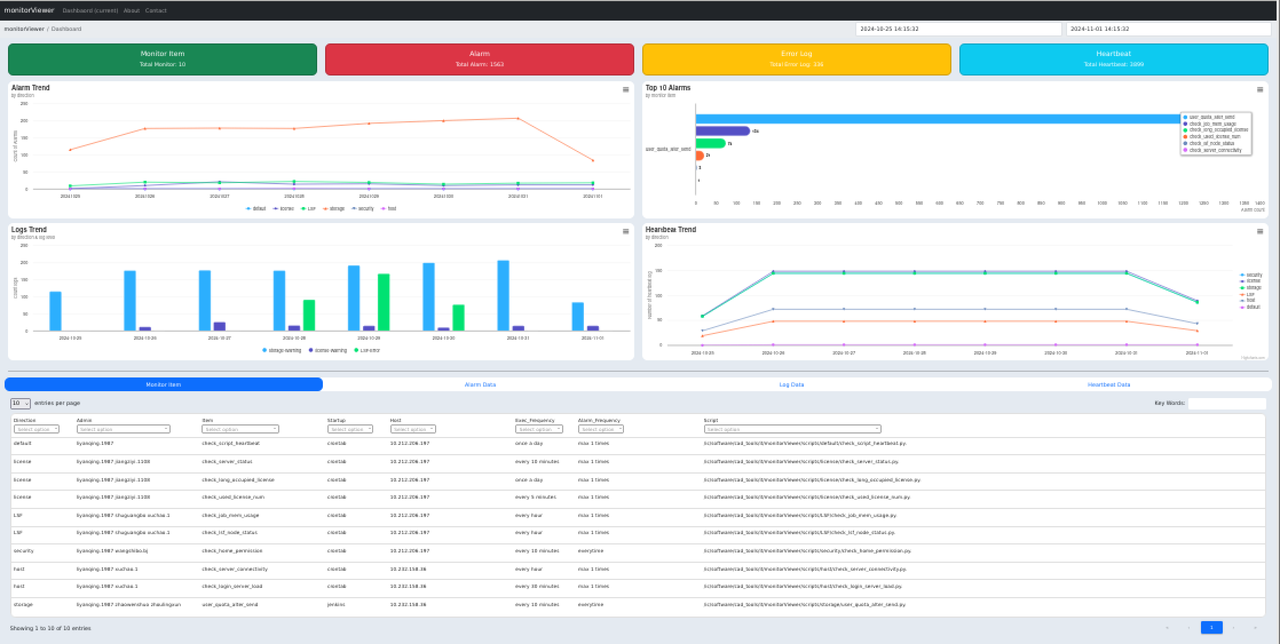Open the Startup column filter dropdown
Screen dimensions: 1280x644
tap(350, 429)
